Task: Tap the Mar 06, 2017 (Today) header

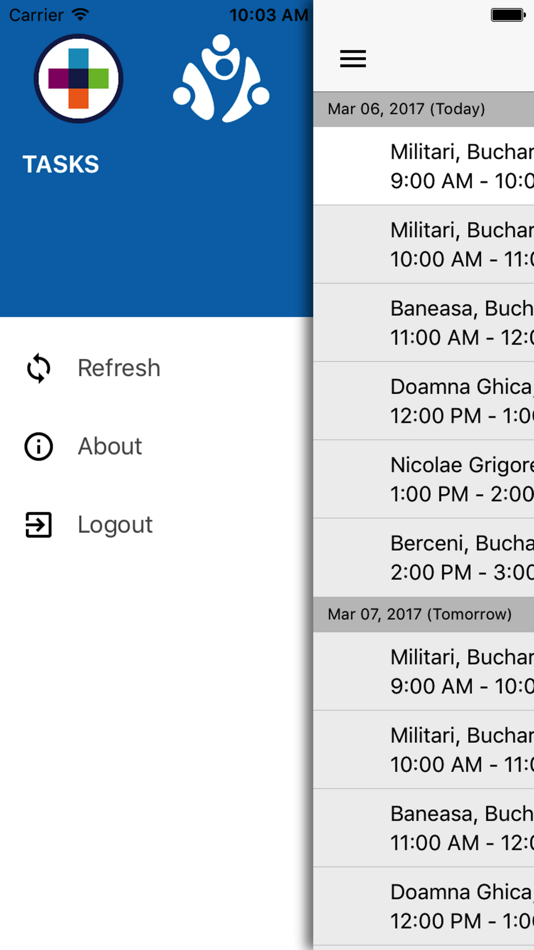Action: (424, 109)
